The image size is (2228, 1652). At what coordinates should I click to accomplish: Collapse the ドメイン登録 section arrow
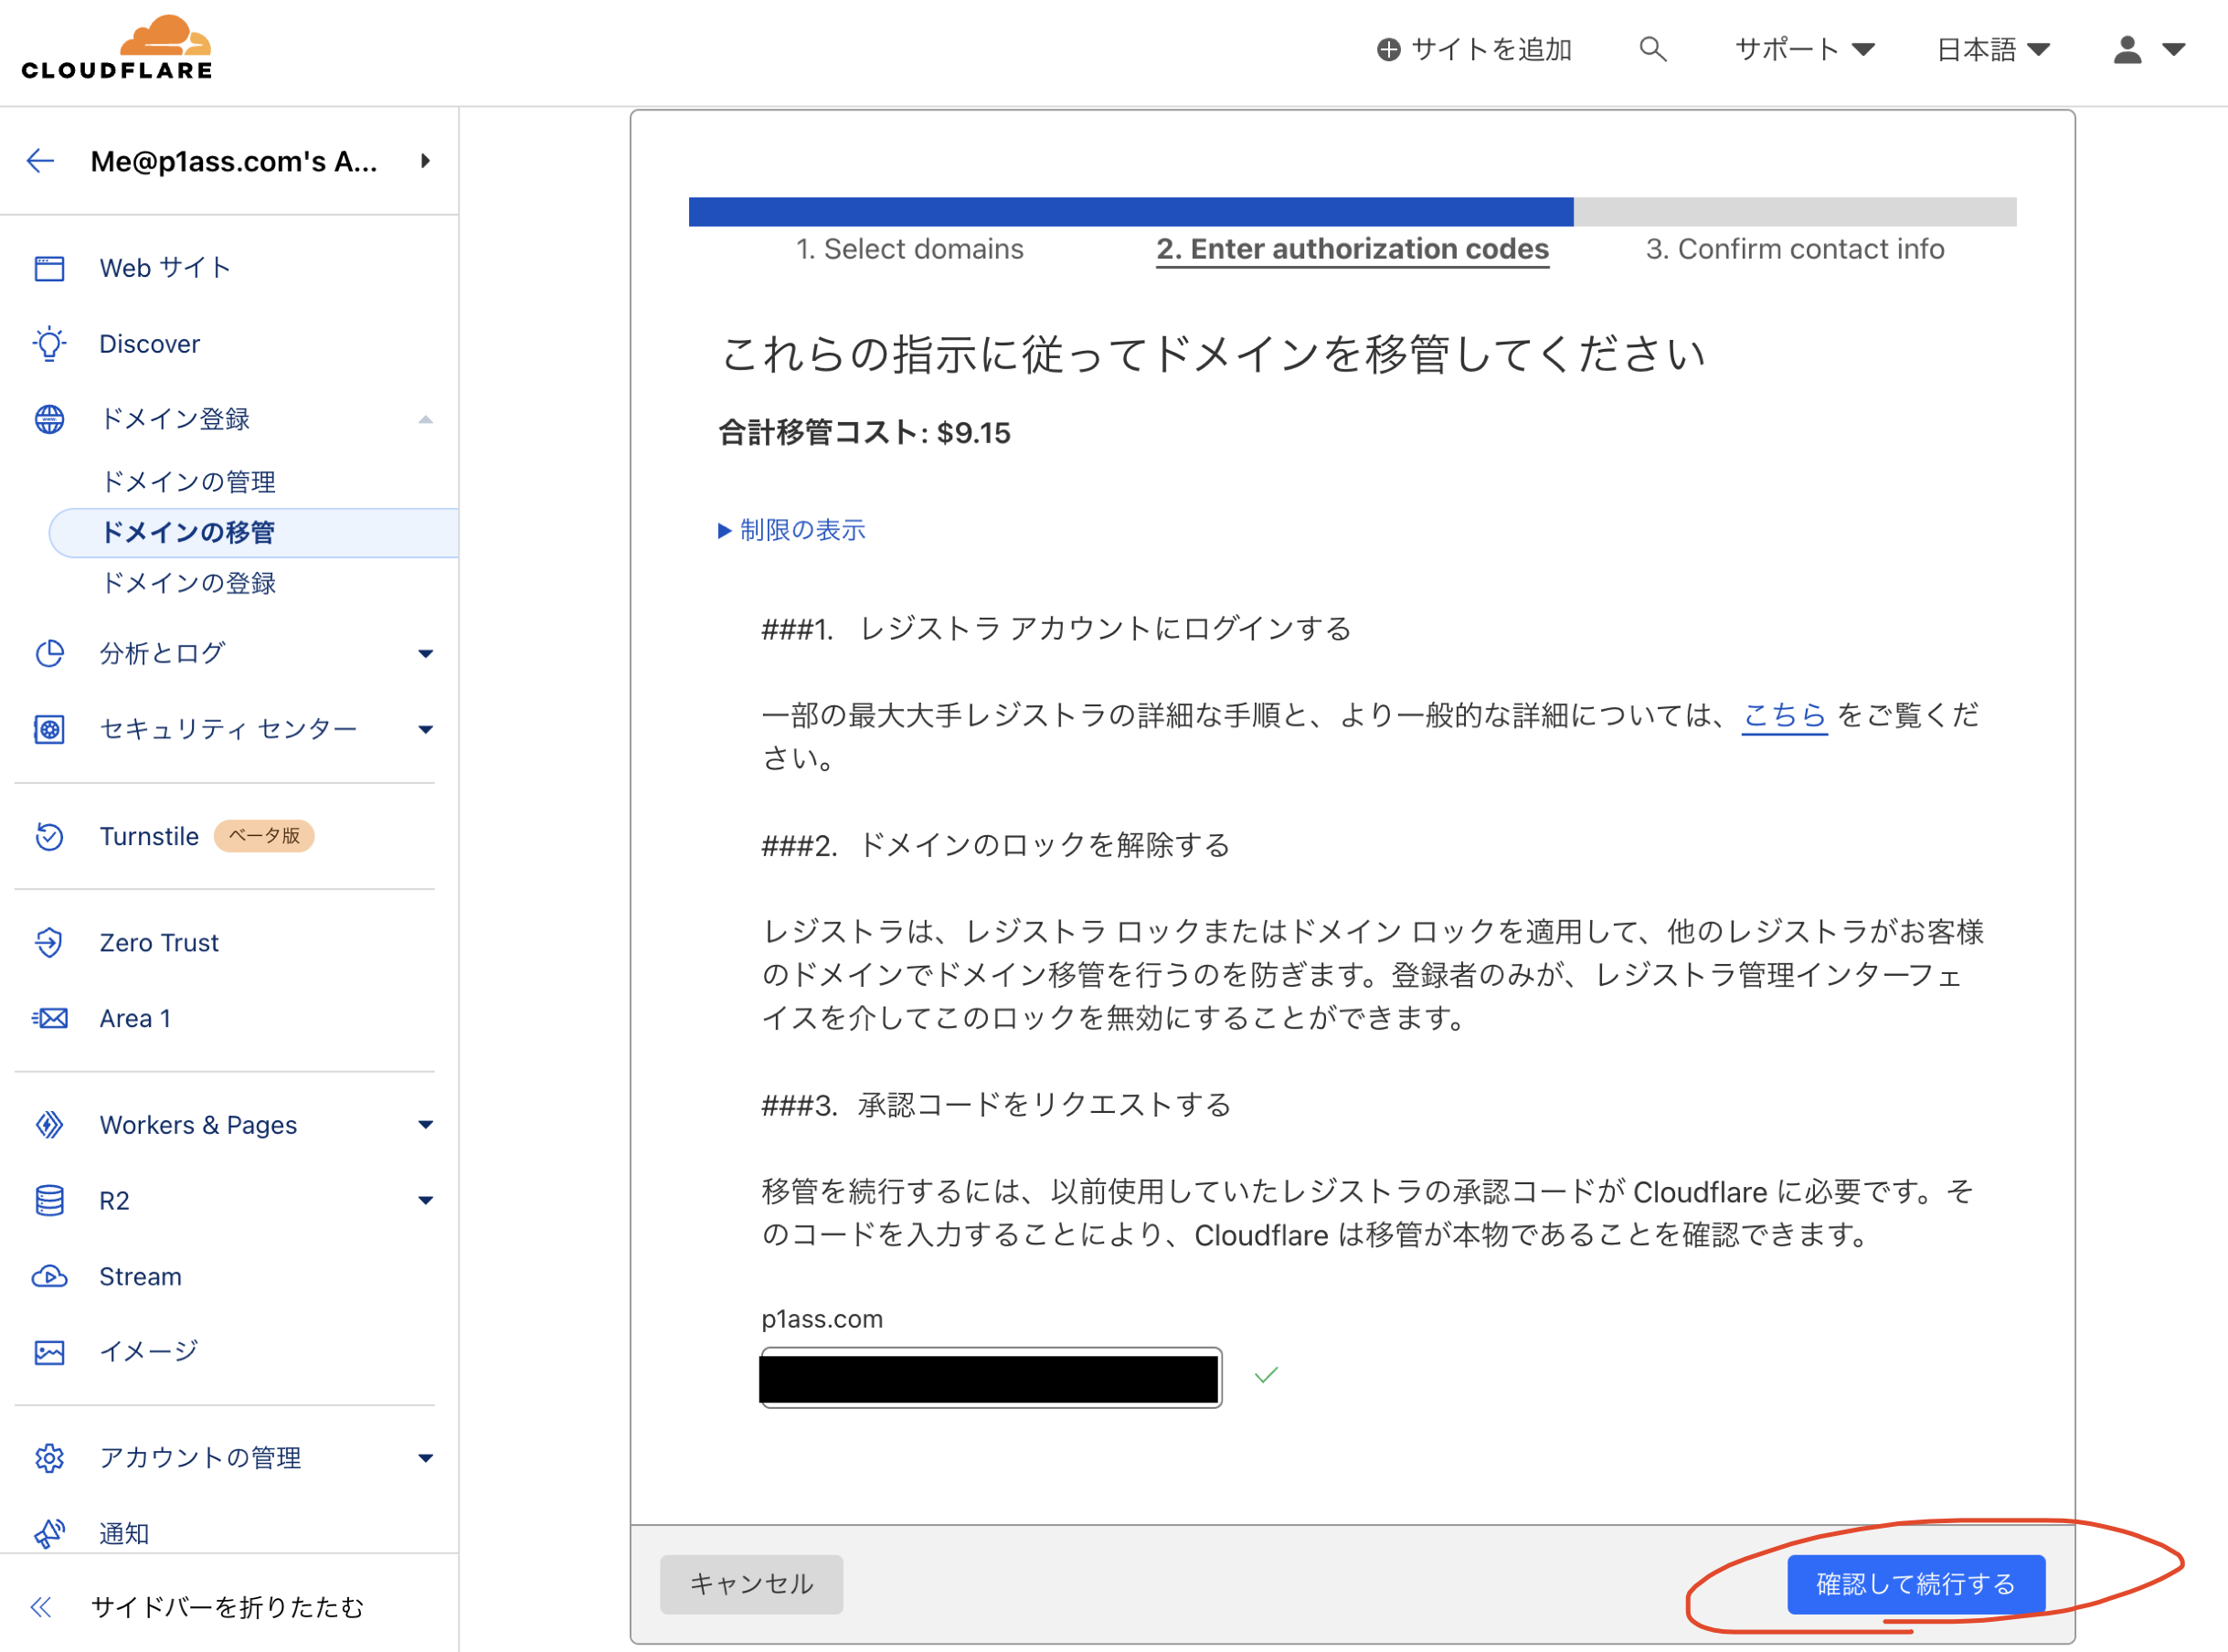[x=425, y=420]
